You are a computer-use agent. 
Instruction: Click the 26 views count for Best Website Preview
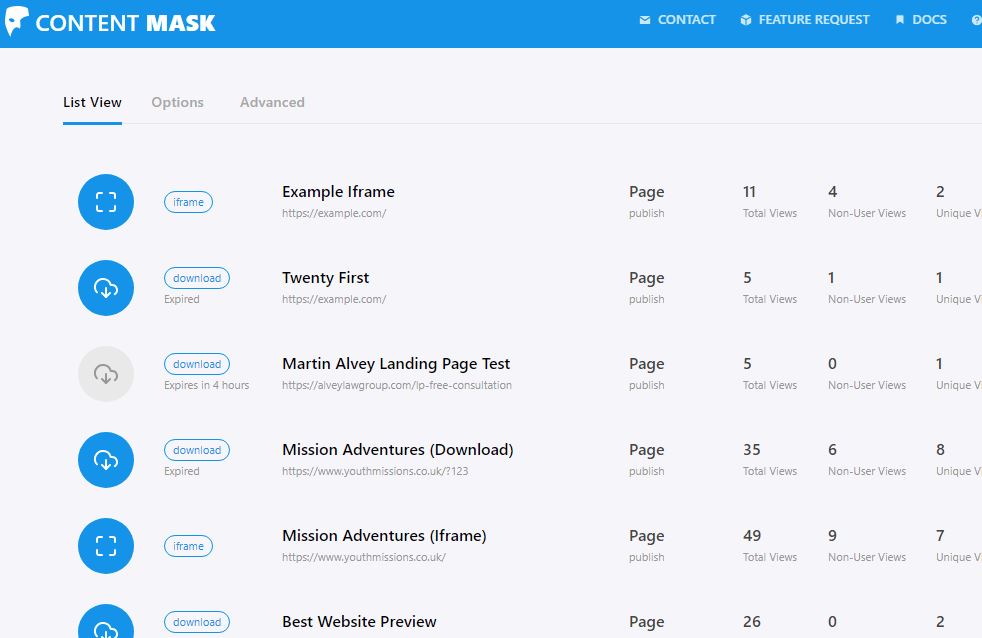[752, 622]
